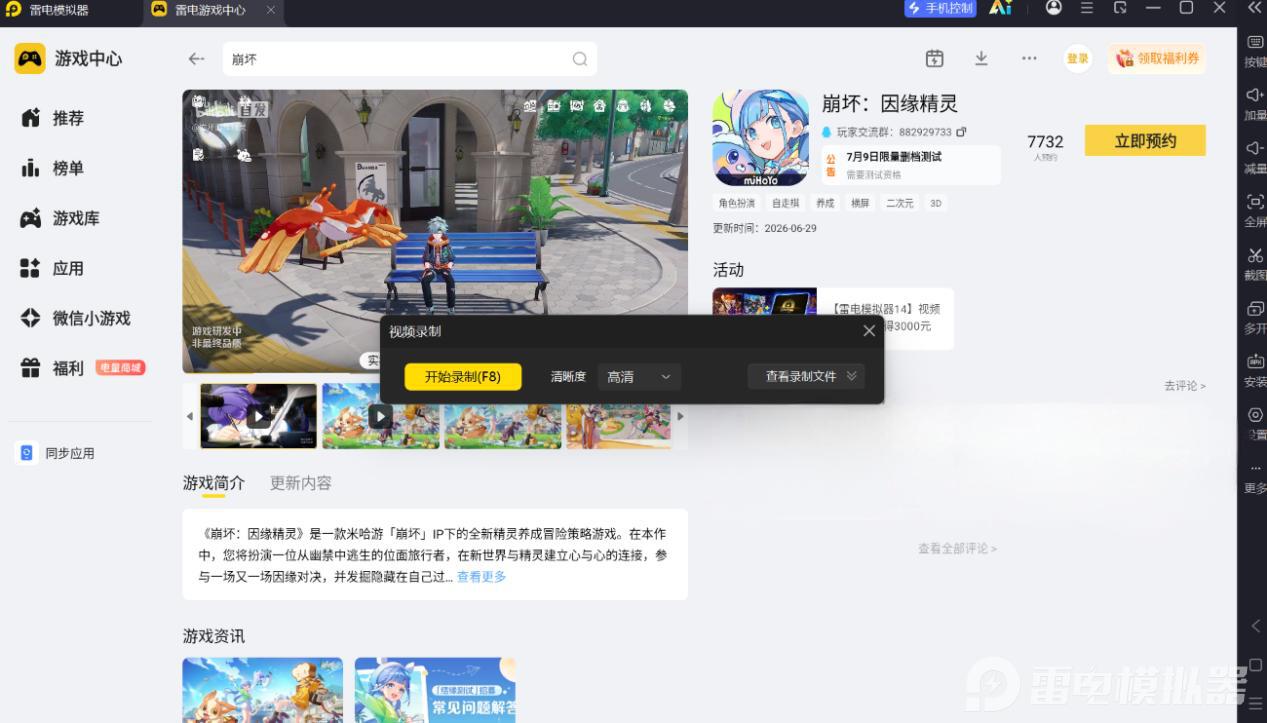Image resolution: width=1267 pixels, height=723 pixels.
Task: Play the second video thumbnail
Action: point(380,415)
